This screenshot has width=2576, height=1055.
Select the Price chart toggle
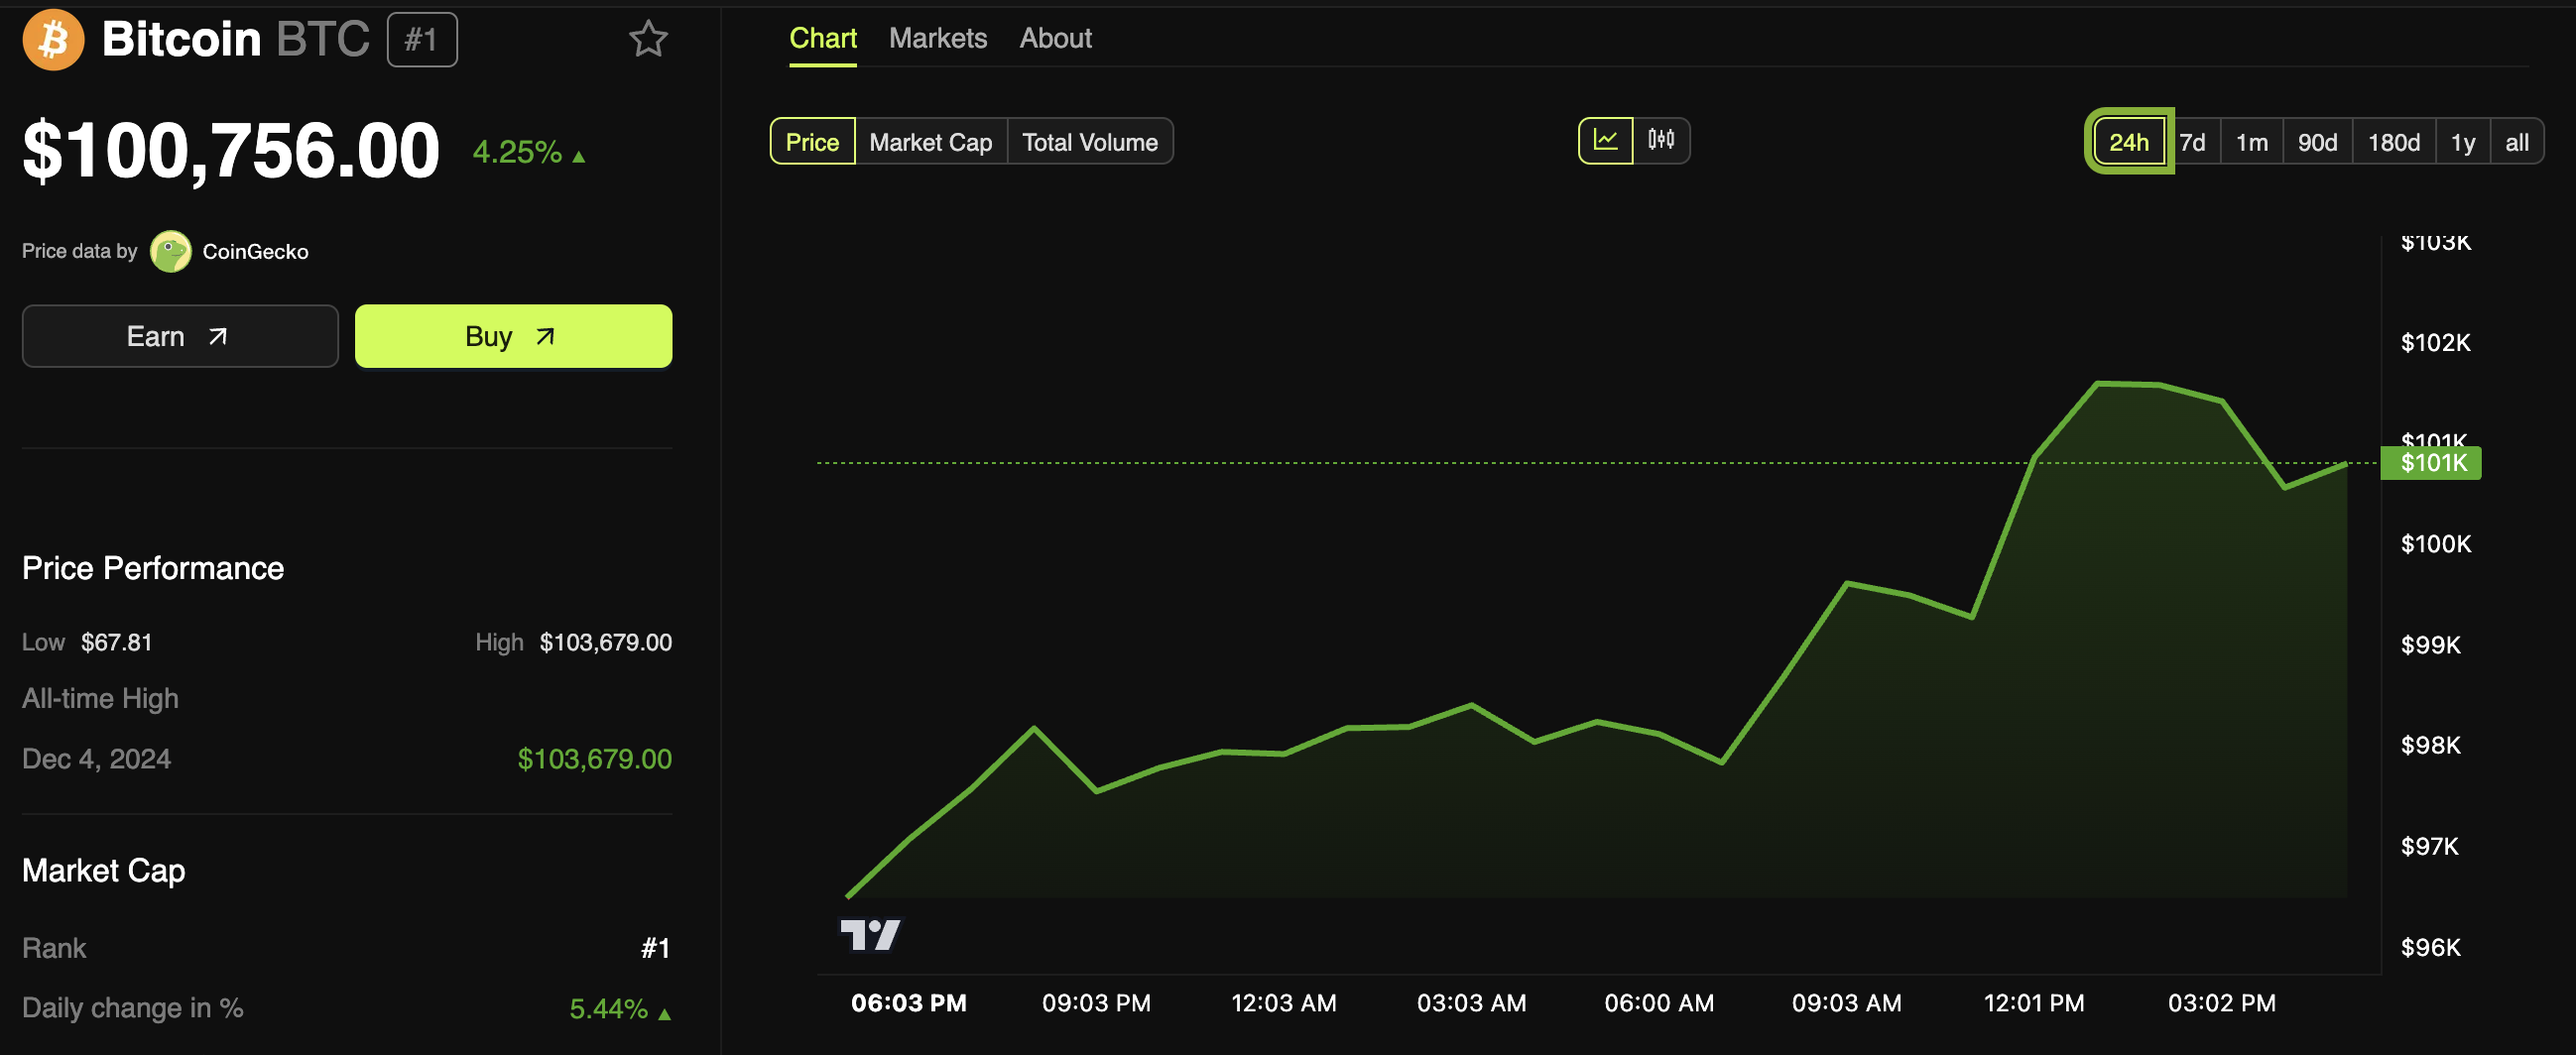[x=812, y=142]
